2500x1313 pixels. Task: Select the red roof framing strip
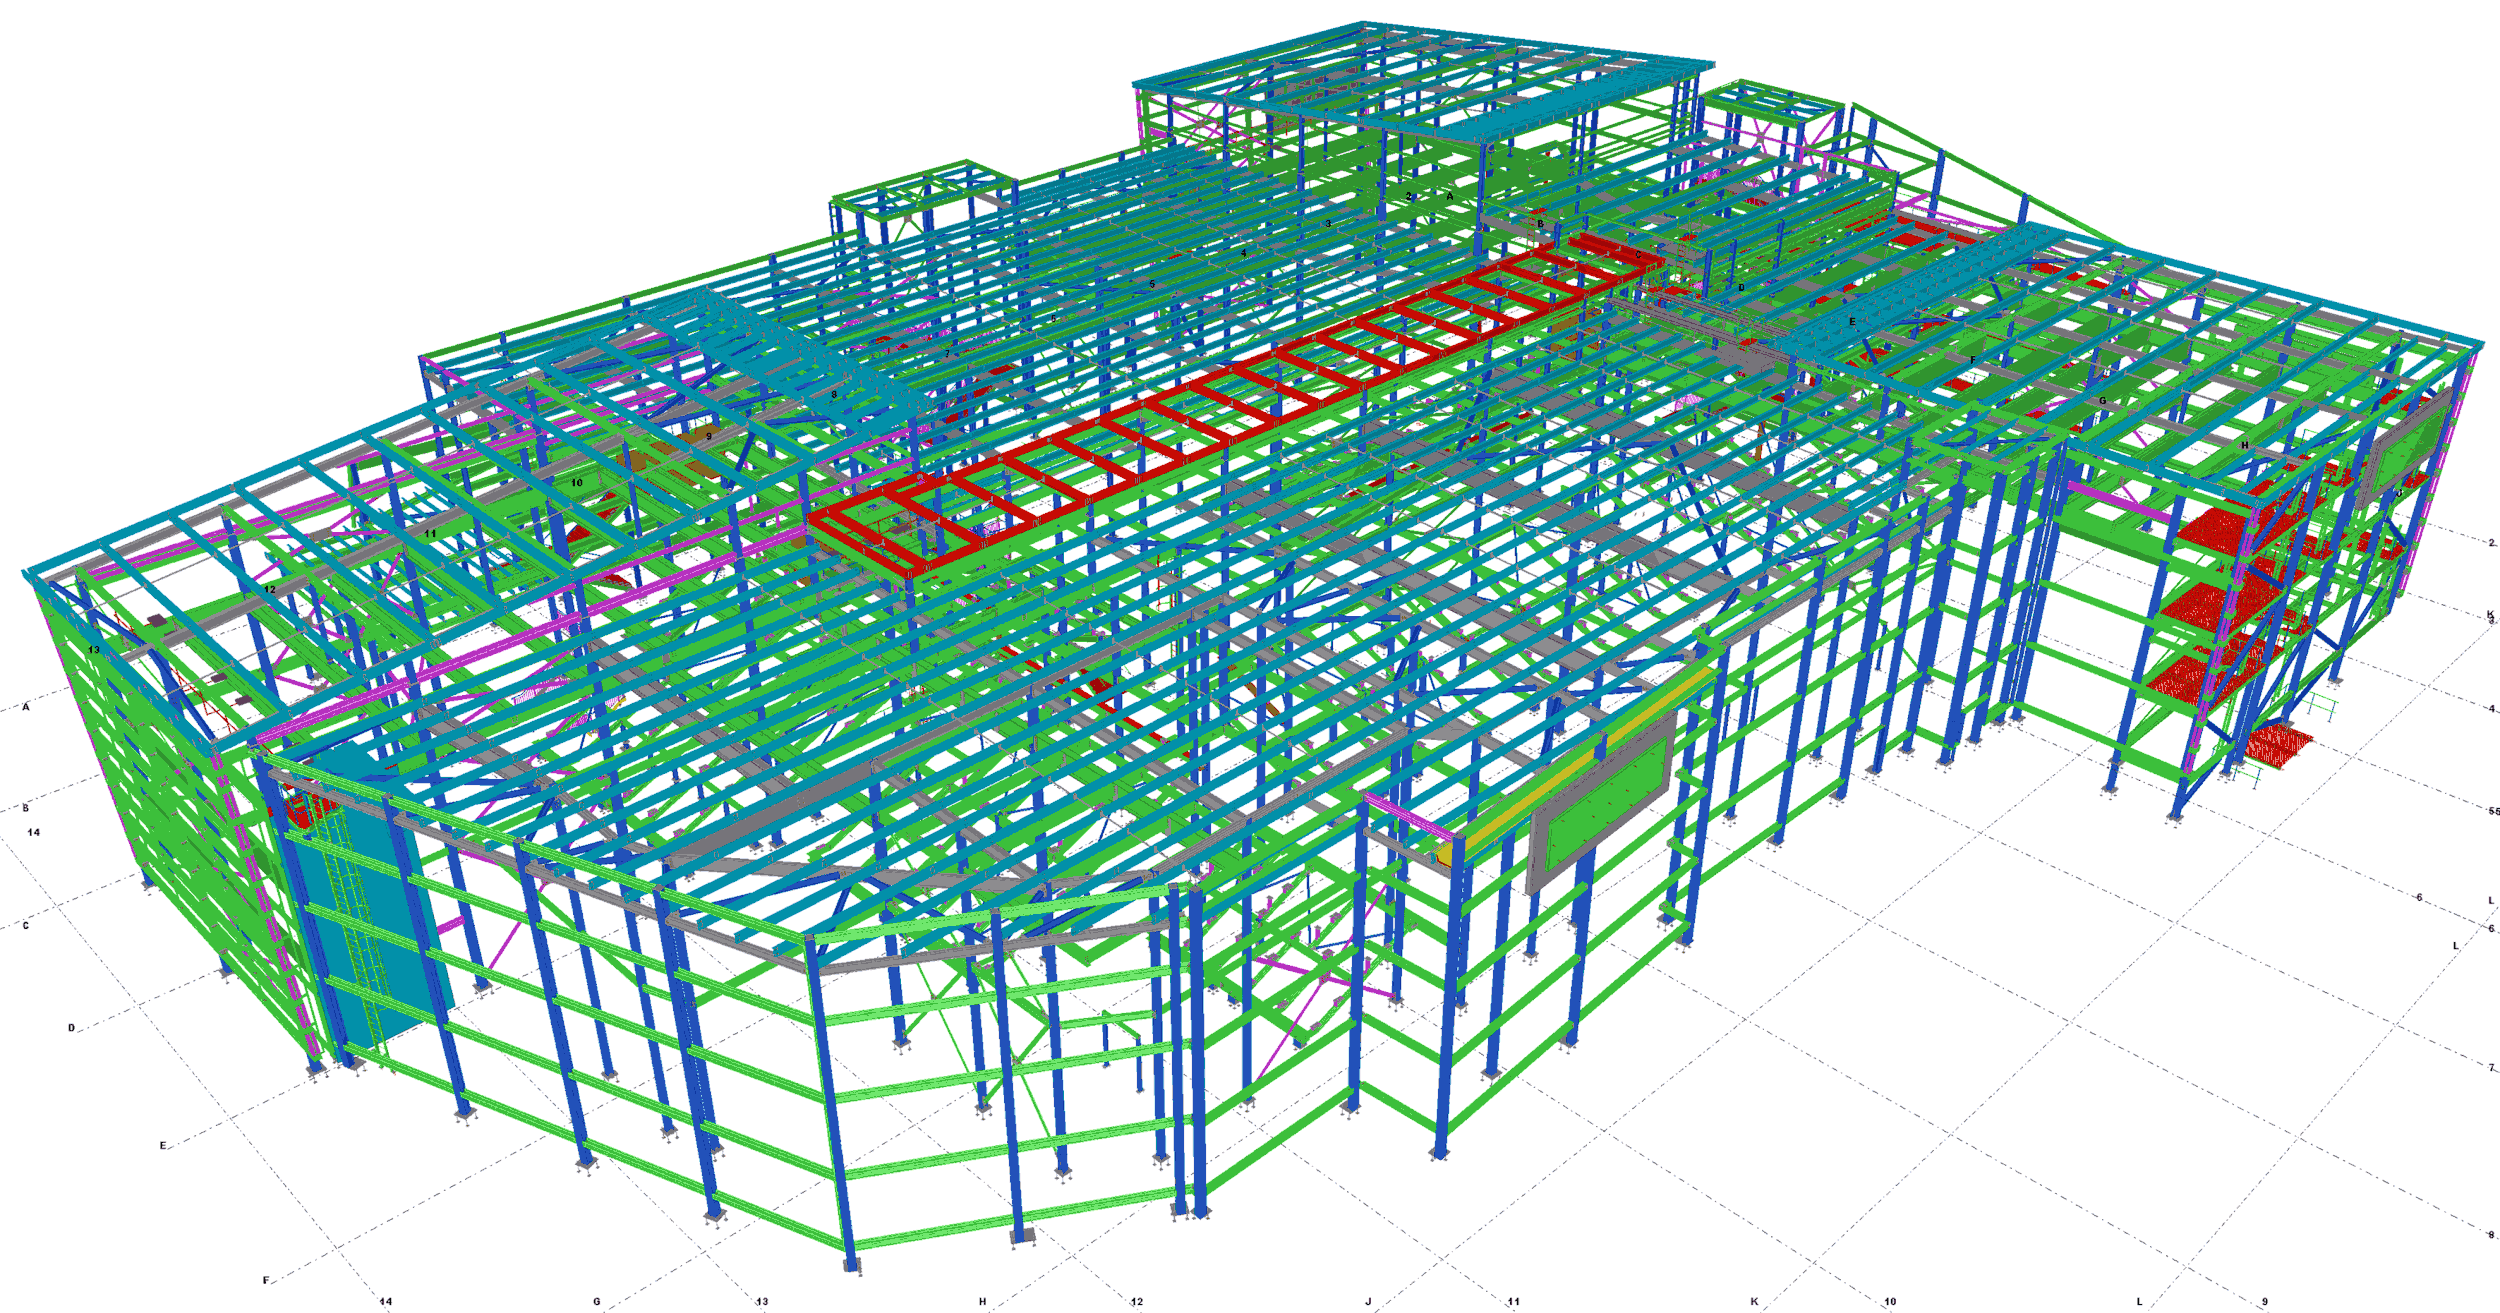[1235, 404]
